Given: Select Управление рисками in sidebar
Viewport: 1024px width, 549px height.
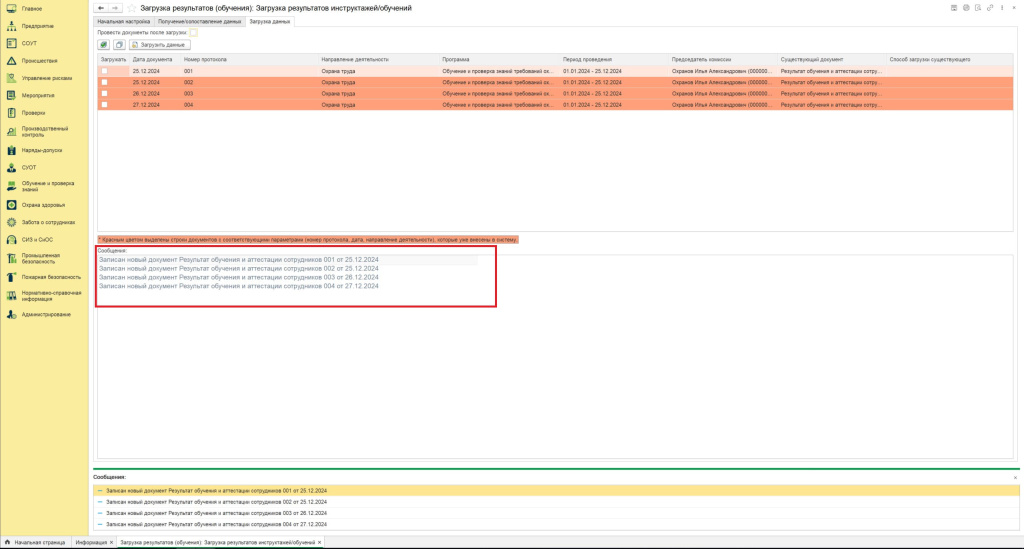Looking at the screenshot, I should coord(46,78).
